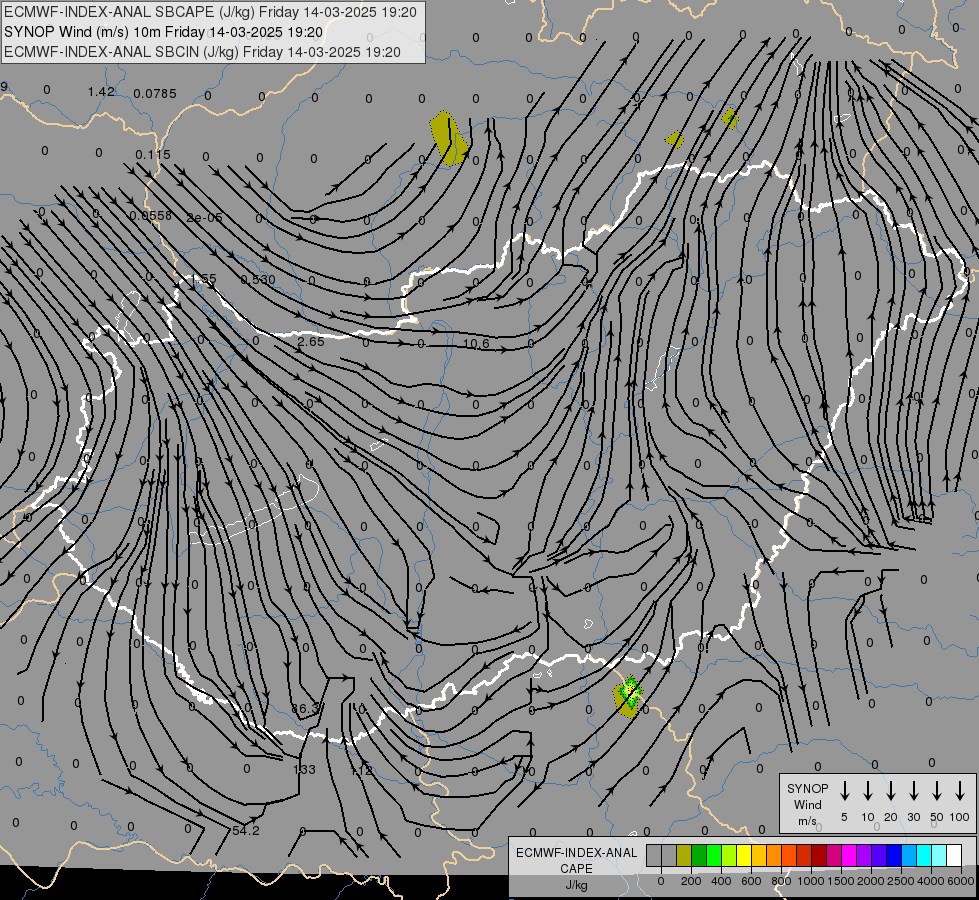Click the '2e-05' value on the map

click(204, 217)
